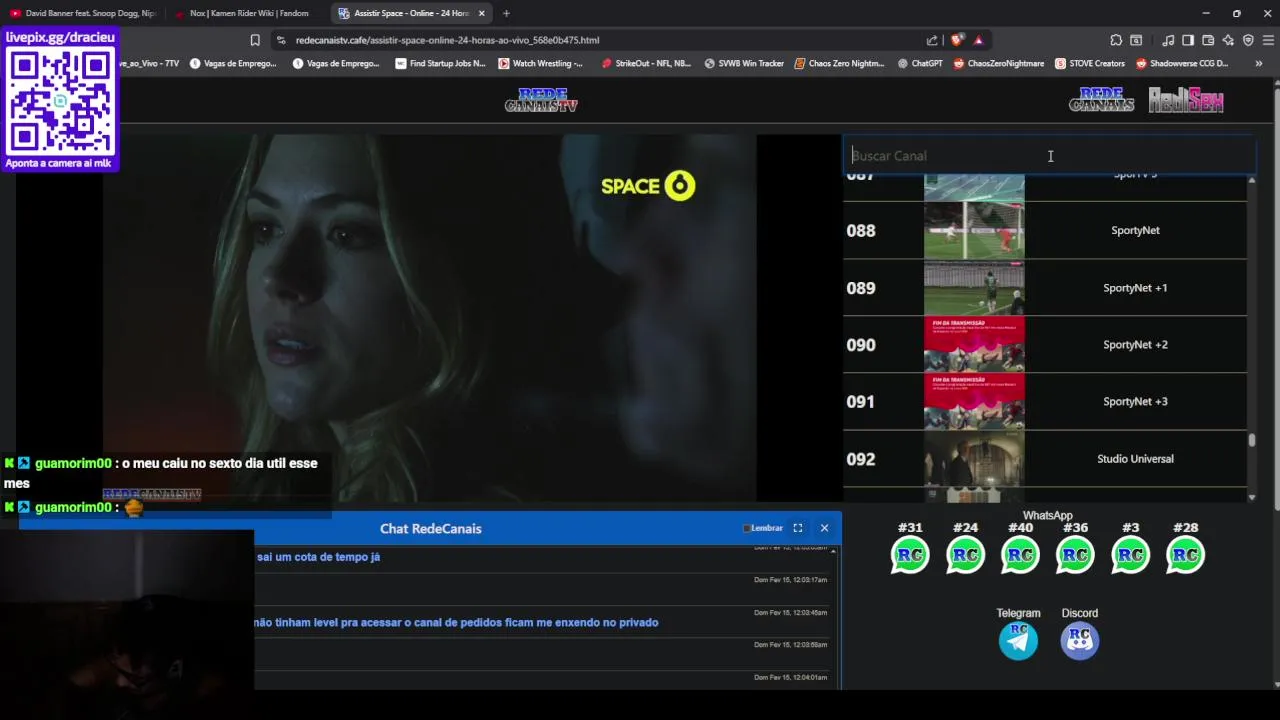Click the Space video player

(x=428, y=318)
